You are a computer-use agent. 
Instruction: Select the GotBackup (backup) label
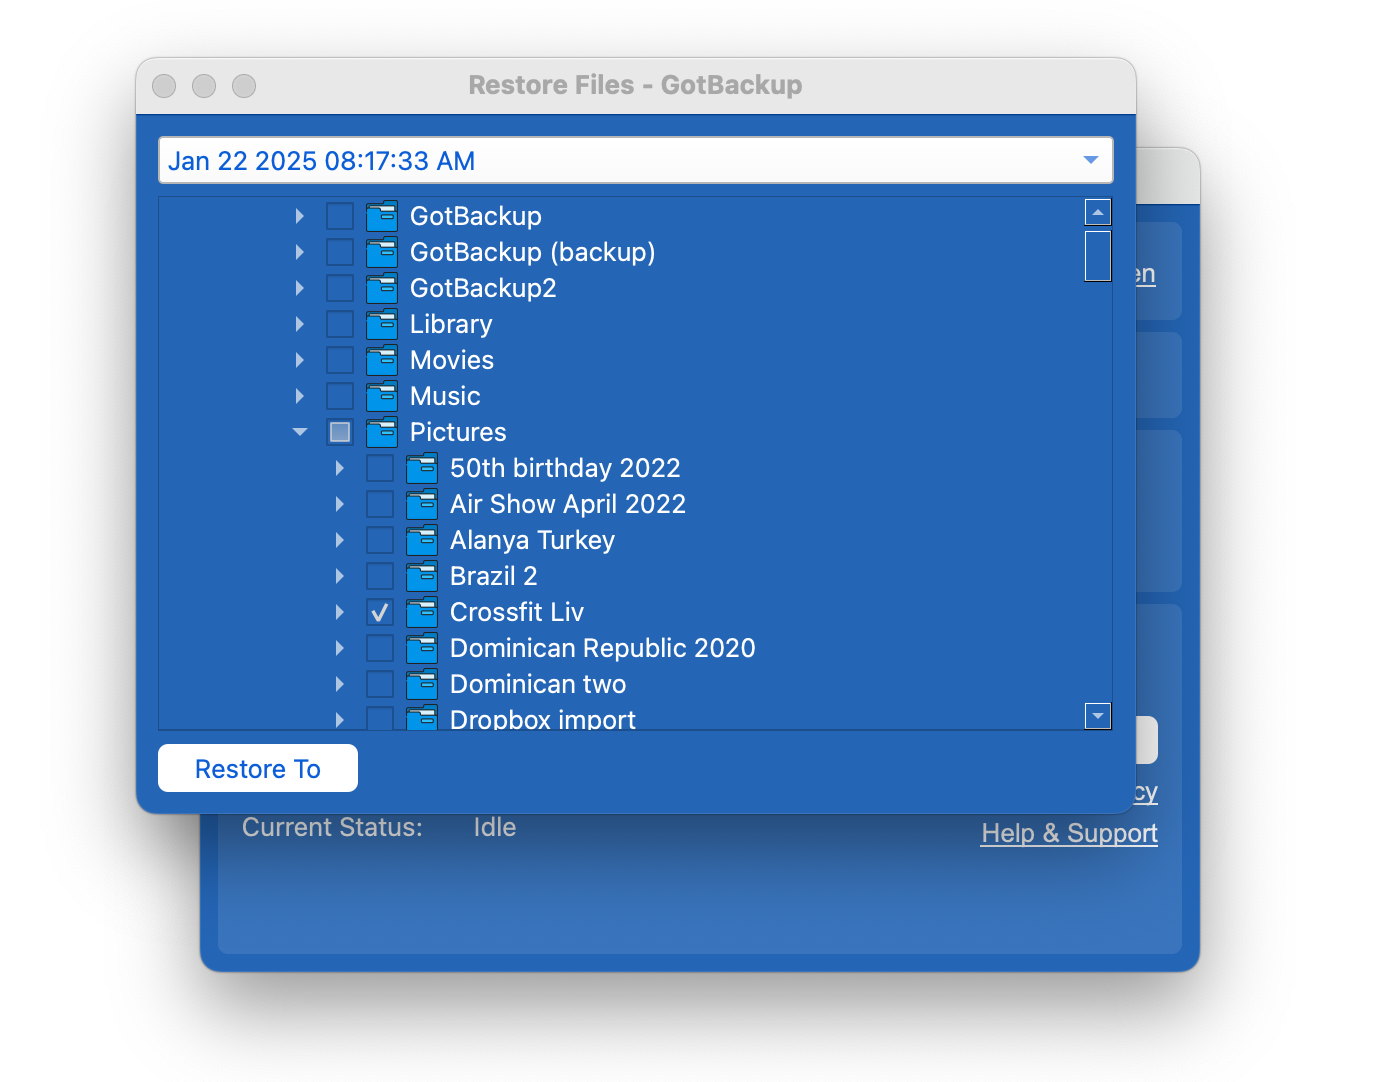(x=533, y=252)
